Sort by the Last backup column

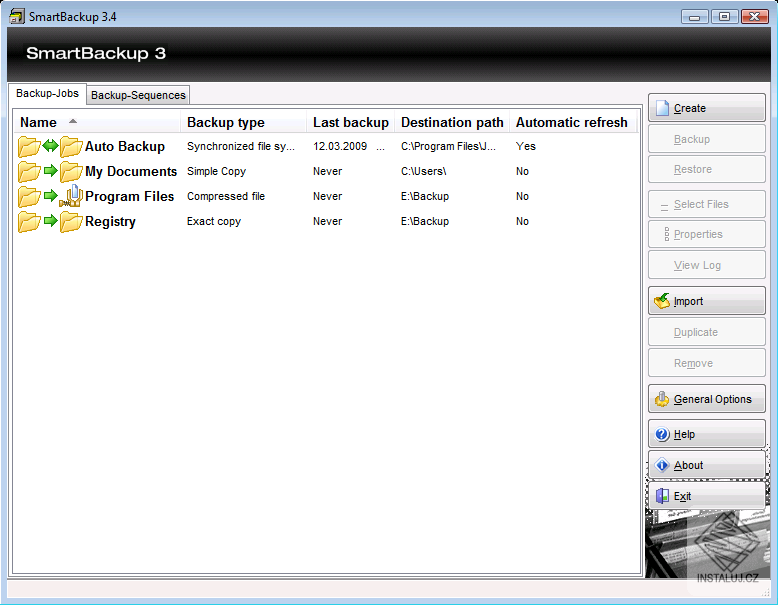pyautogui.click(x=351, y=122)
